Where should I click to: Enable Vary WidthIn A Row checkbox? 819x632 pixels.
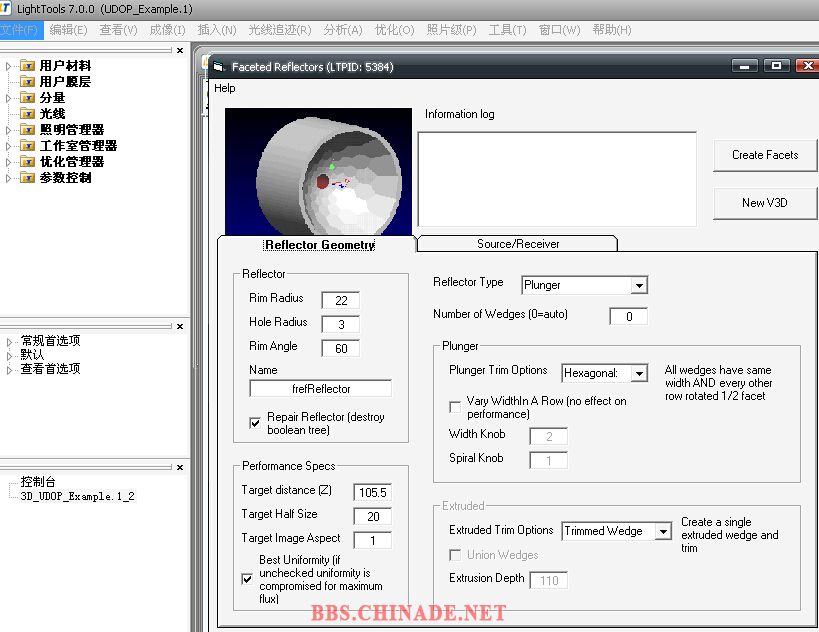click(x=455, y=407)
